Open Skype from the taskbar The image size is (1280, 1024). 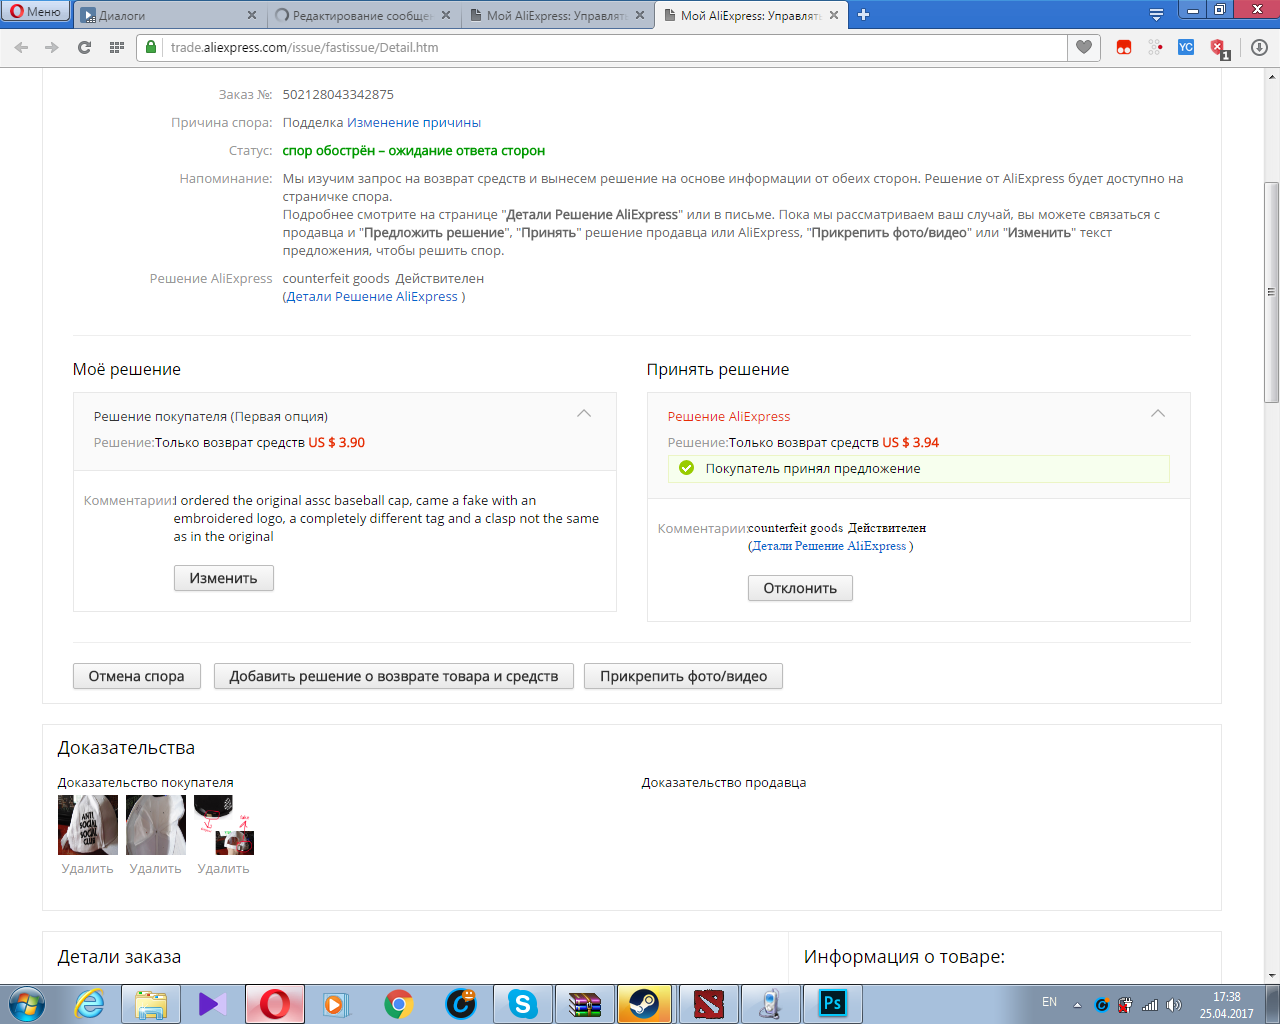click(523, 1004)
